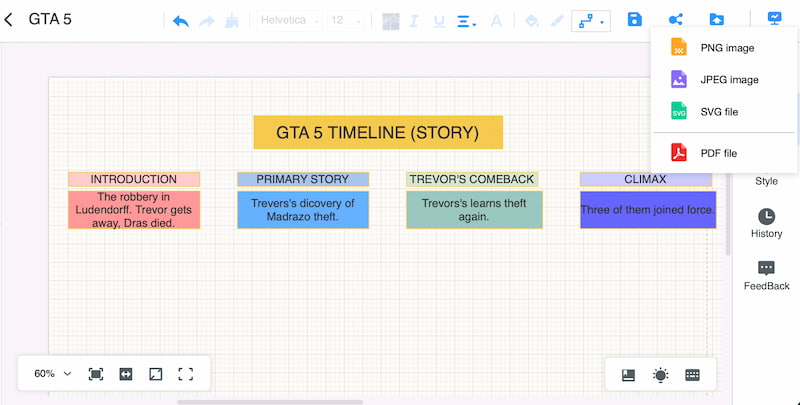Select the GTA 5 TIMELINE (STORY) title box
This screenshot has width=800, height=405.
378,133
